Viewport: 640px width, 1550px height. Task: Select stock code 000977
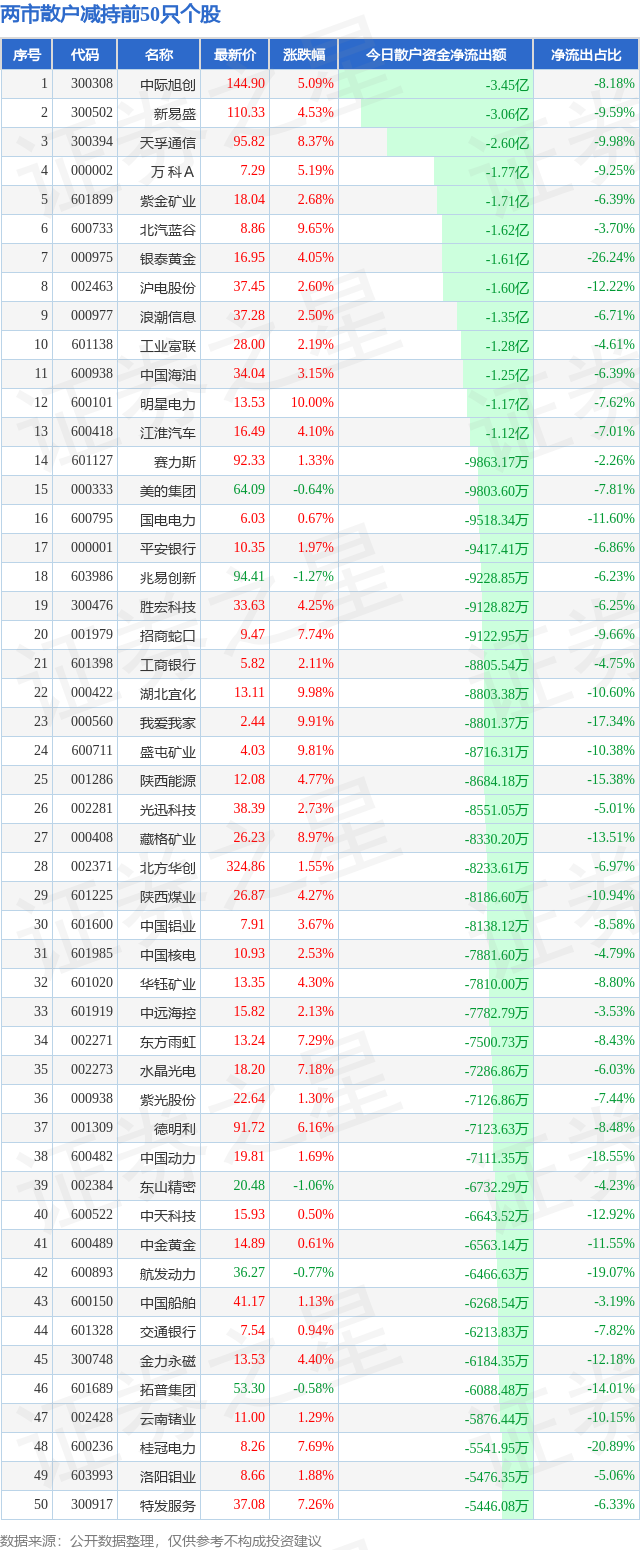92,316
